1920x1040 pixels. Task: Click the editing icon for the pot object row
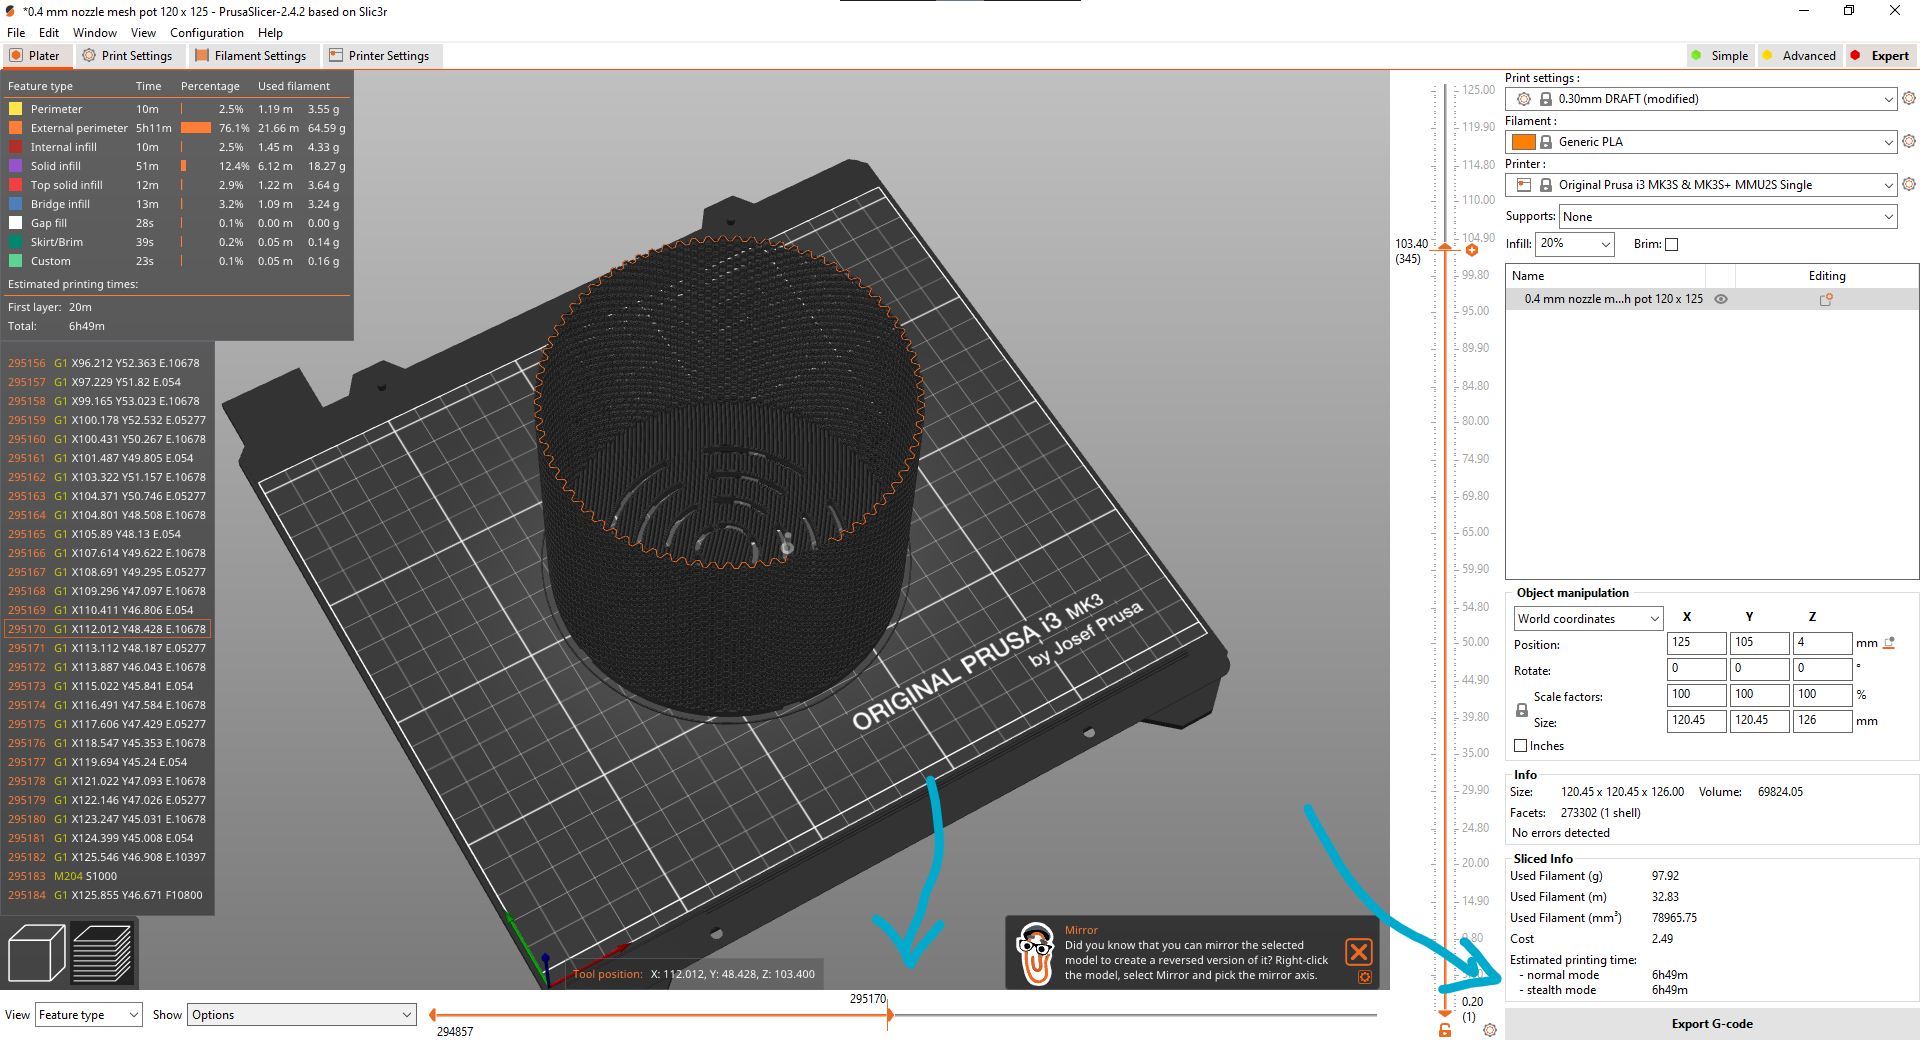1826,299
